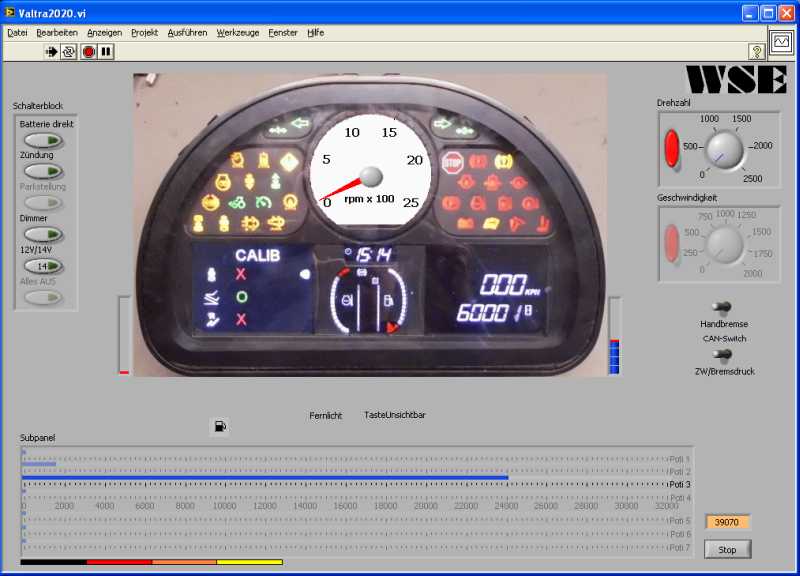Click the VI icon pane at top right
800x576 pixels.
781,41
